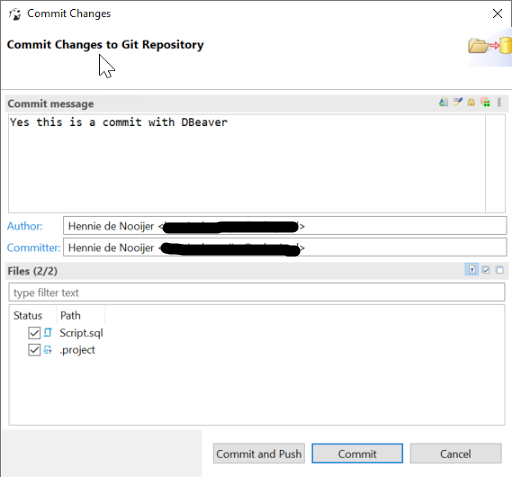Sort files by the Status column header
512x477 pixels.
28,315
